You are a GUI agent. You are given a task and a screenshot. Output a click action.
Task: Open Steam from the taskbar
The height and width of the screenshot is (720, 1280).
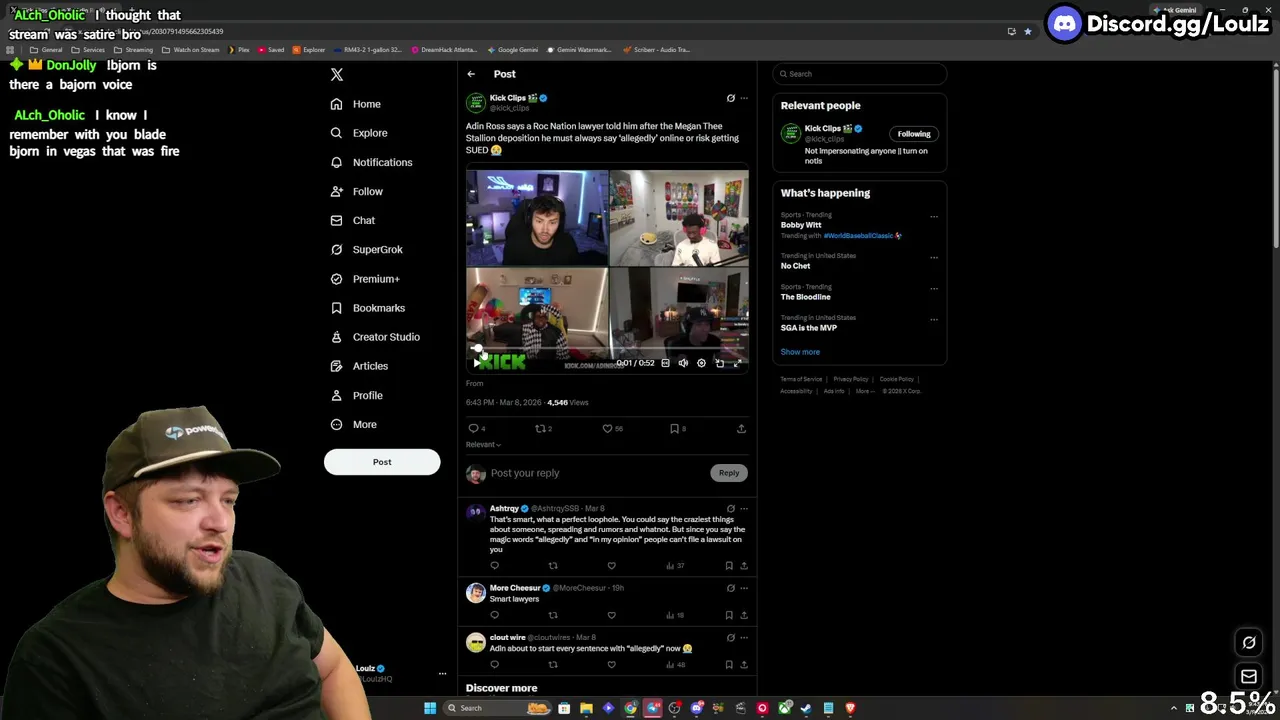(x=806, y=708)
